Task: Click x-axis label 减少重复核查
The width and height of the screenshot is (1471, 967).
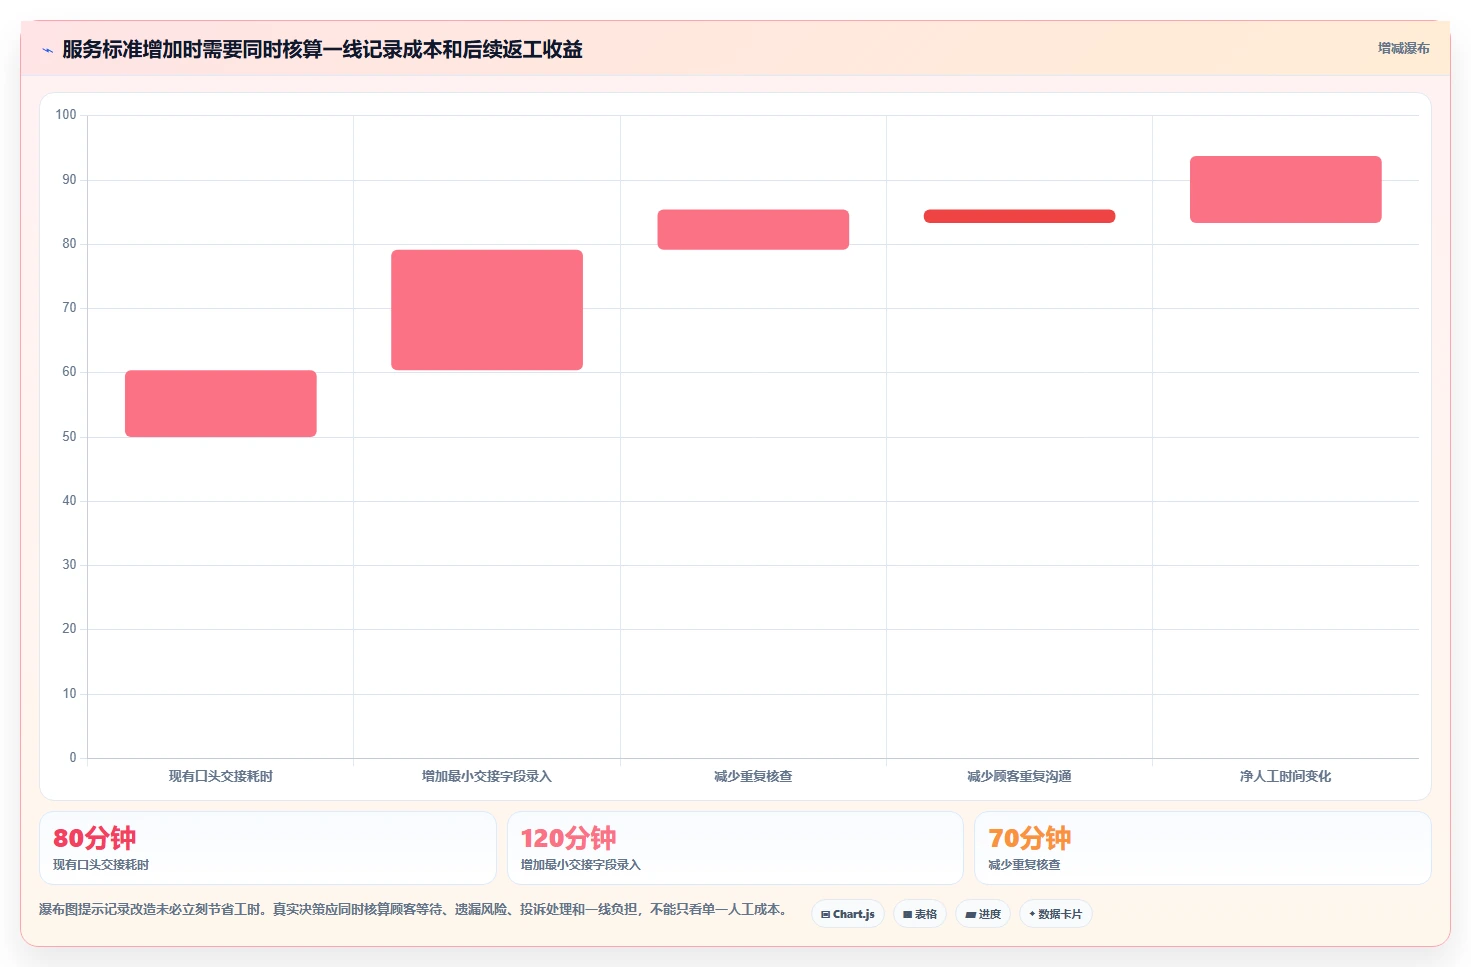Action: click(x=753, y=776)
